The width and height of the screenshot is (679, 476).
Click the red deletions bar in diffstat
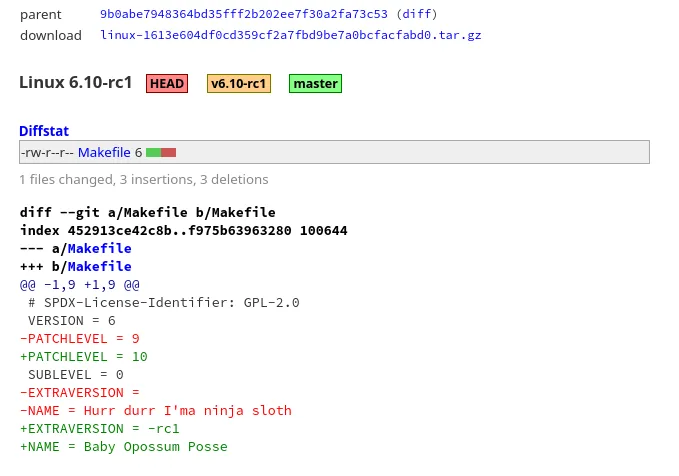[168, 152]
